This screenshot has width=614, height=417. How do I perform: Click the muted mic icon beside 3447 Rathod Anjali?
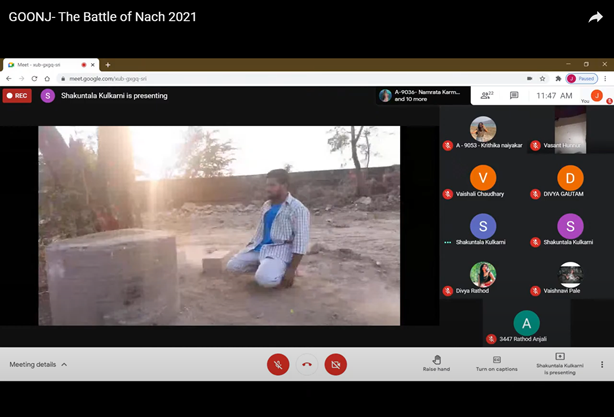tap(491, 339)
